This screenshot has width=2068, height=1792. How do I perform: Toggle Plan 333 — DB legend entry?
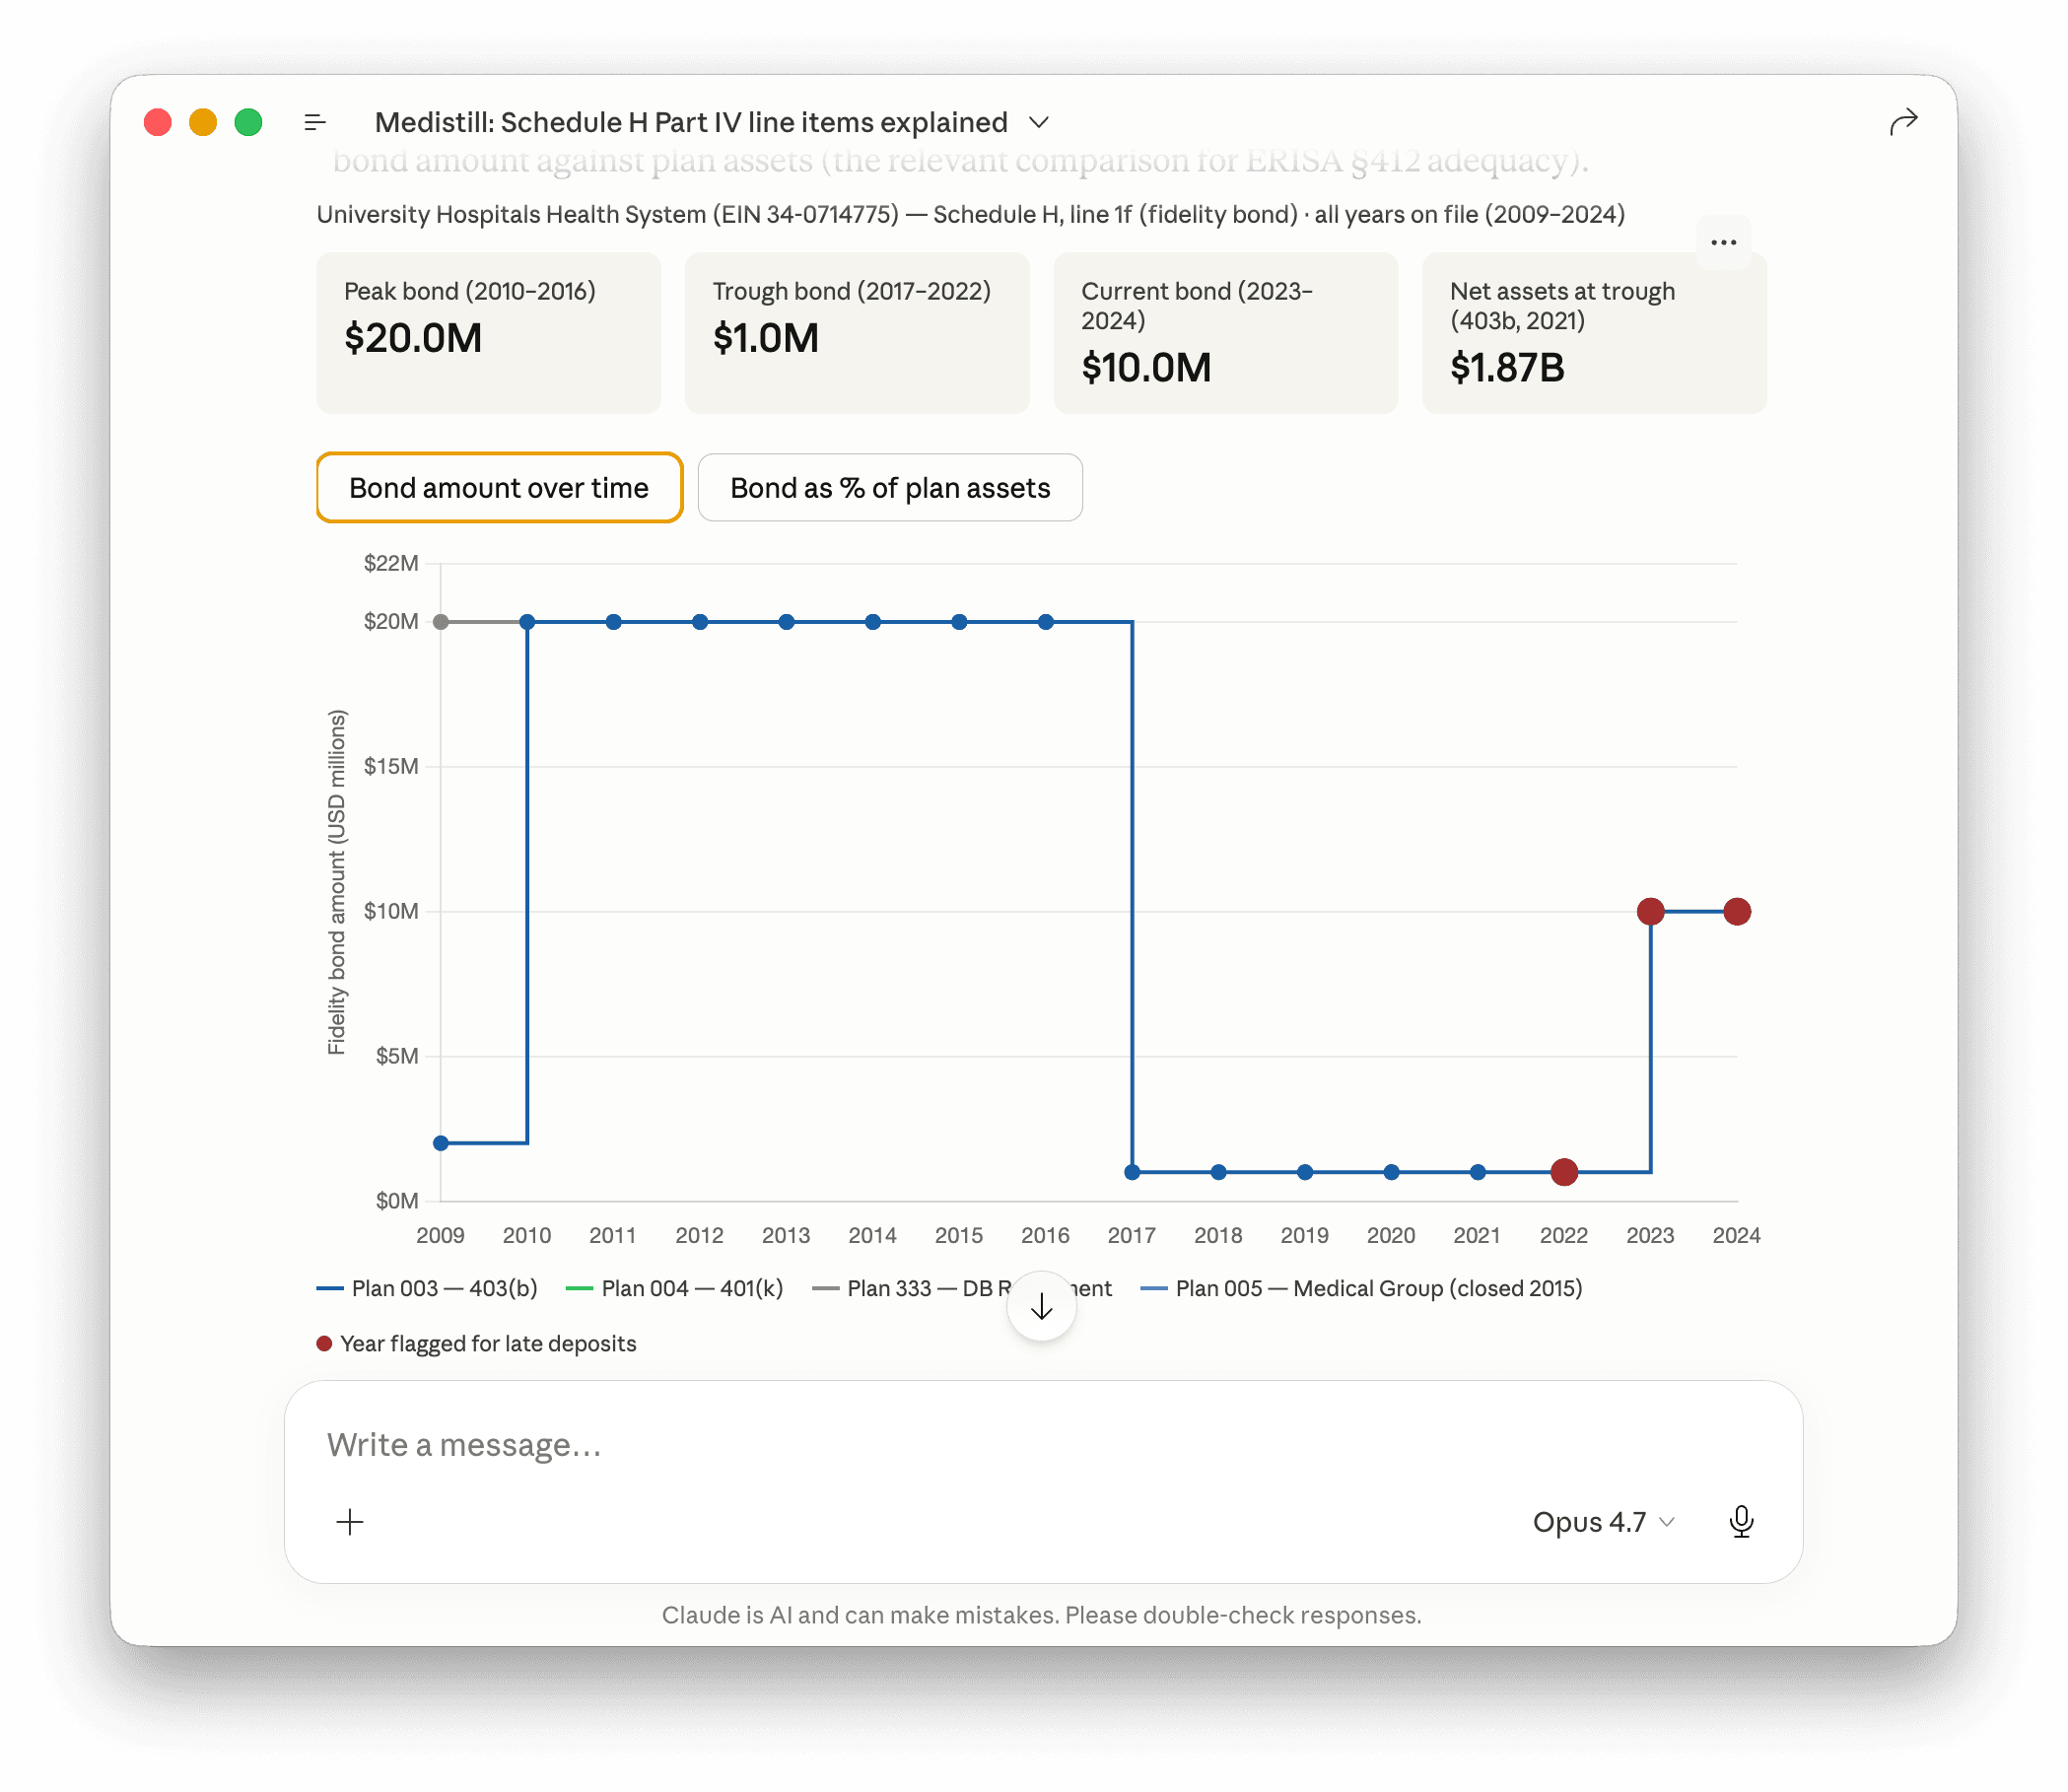[x=961, y=1288]
